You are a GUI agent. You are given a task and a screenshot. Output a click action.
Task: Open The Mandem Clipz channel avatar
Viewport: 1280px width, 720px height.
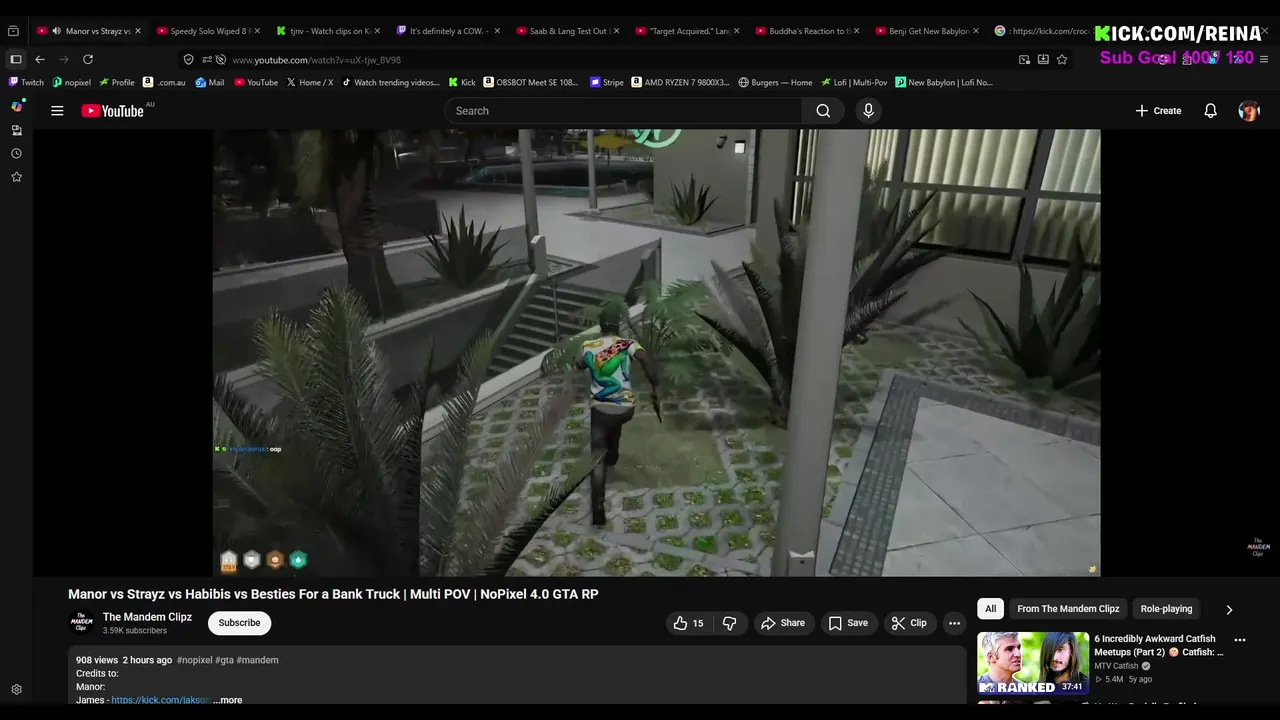[82, 623]
